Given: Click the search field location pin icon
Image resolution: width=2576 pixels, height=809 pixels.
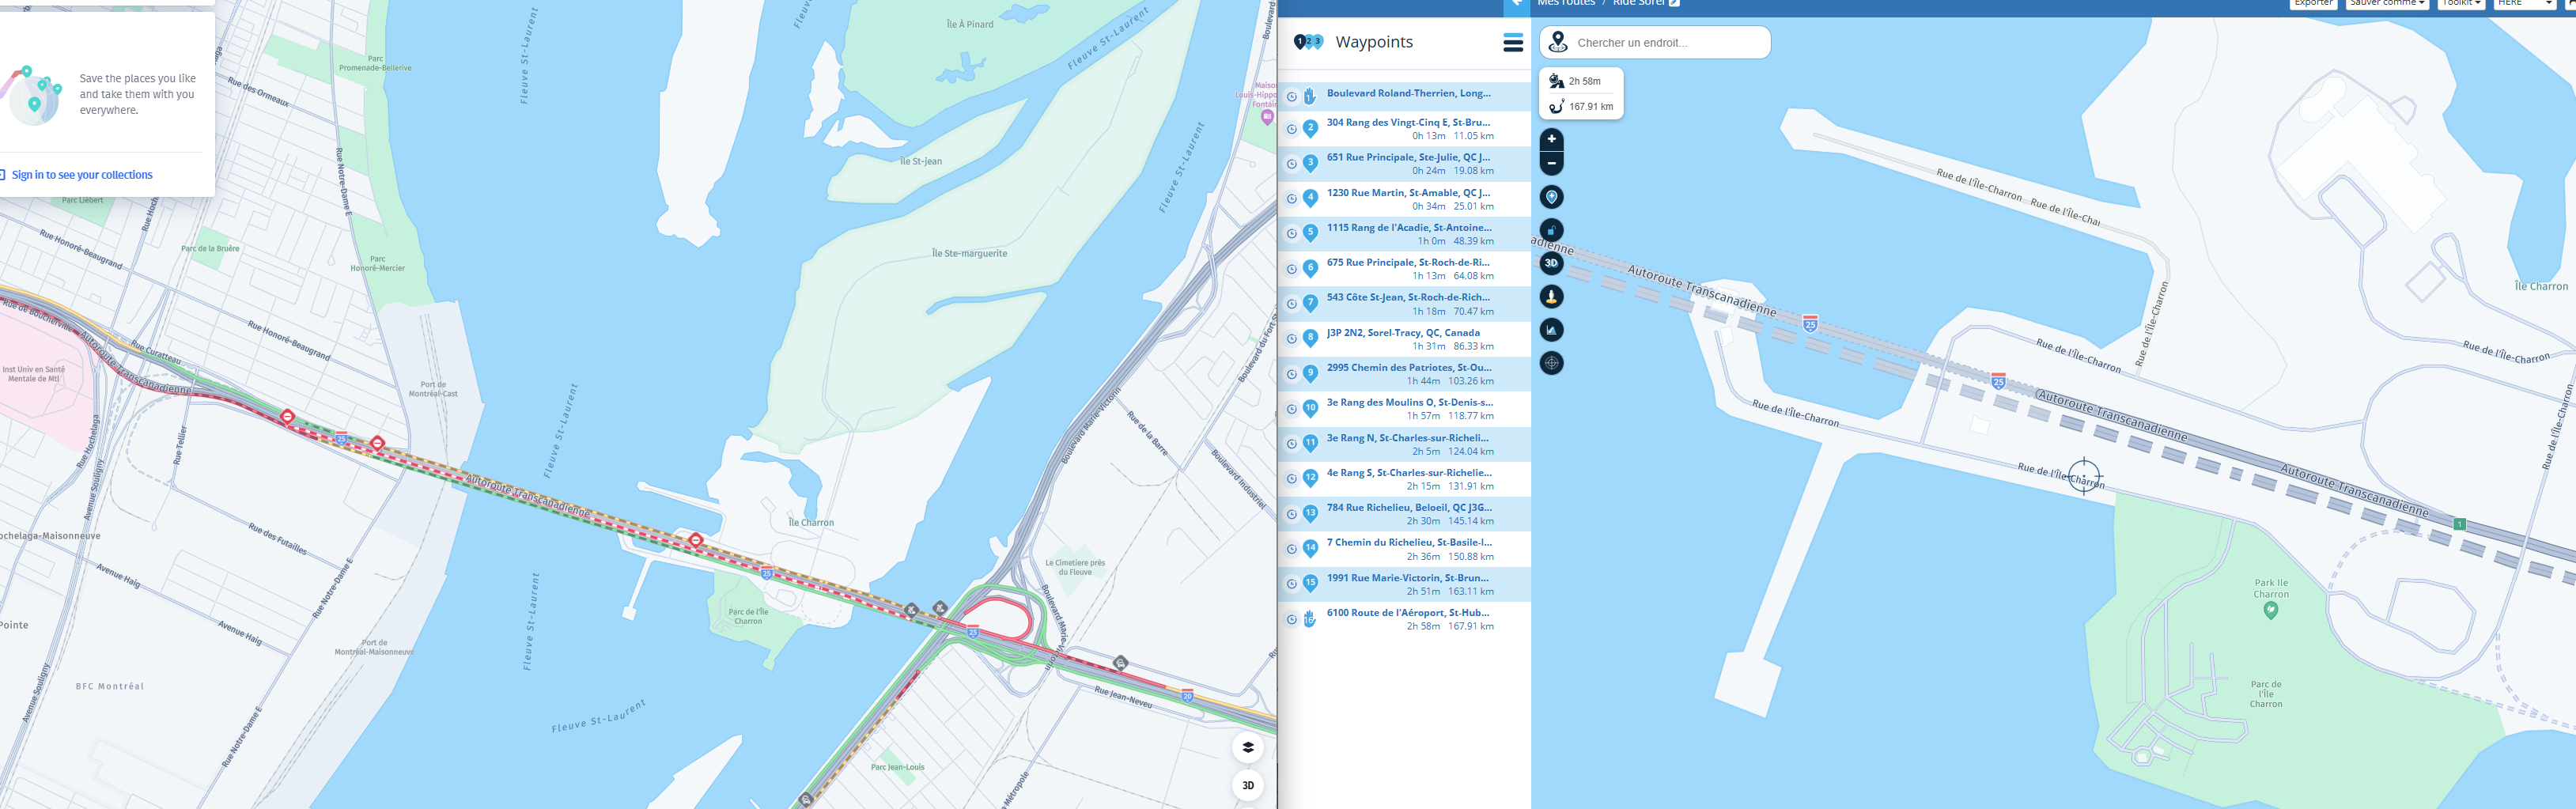Looking at the screenshot, I should (x=1557, y=42).
